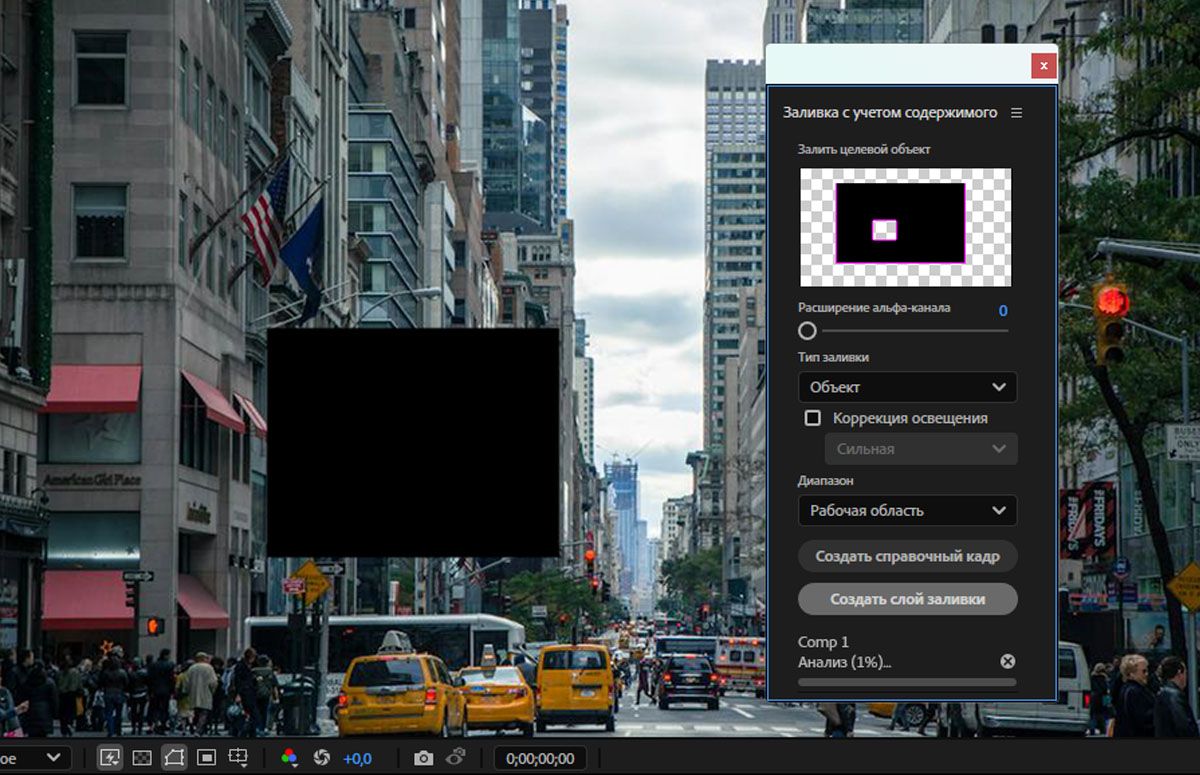Image resolution: width=1200 pixels, height=775 pixels.
Task: Select the Region of Interest icon
Action: 206,758
